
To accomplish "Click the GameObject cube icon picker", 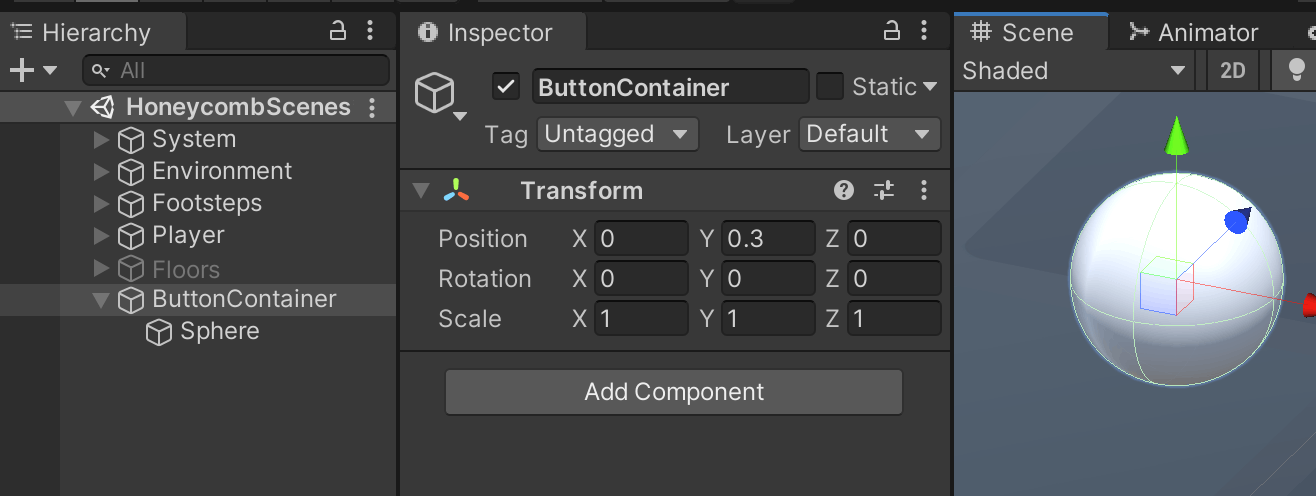I will pyautogui.click(x=441, y=96).
